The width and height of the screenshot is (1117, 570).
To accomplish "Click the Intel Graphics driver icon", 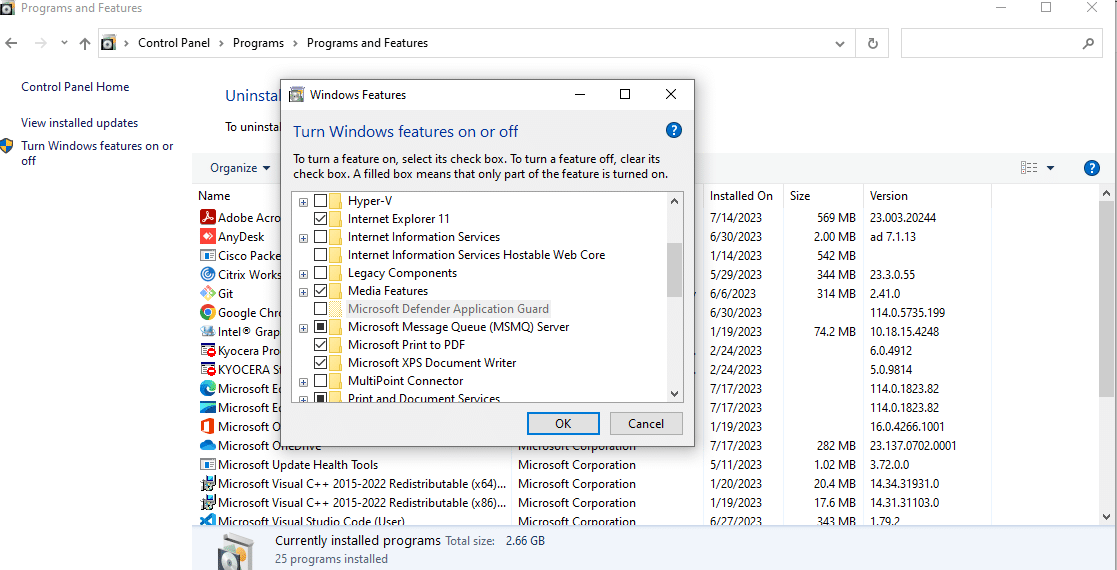I will click(x=207, y=331).
